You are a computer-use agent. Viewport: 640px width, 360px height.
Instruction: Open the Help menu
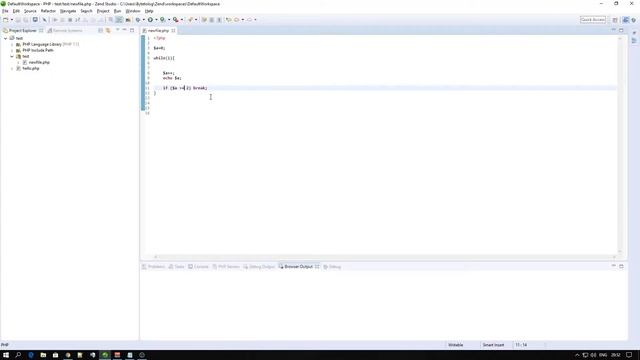(149, 11)
